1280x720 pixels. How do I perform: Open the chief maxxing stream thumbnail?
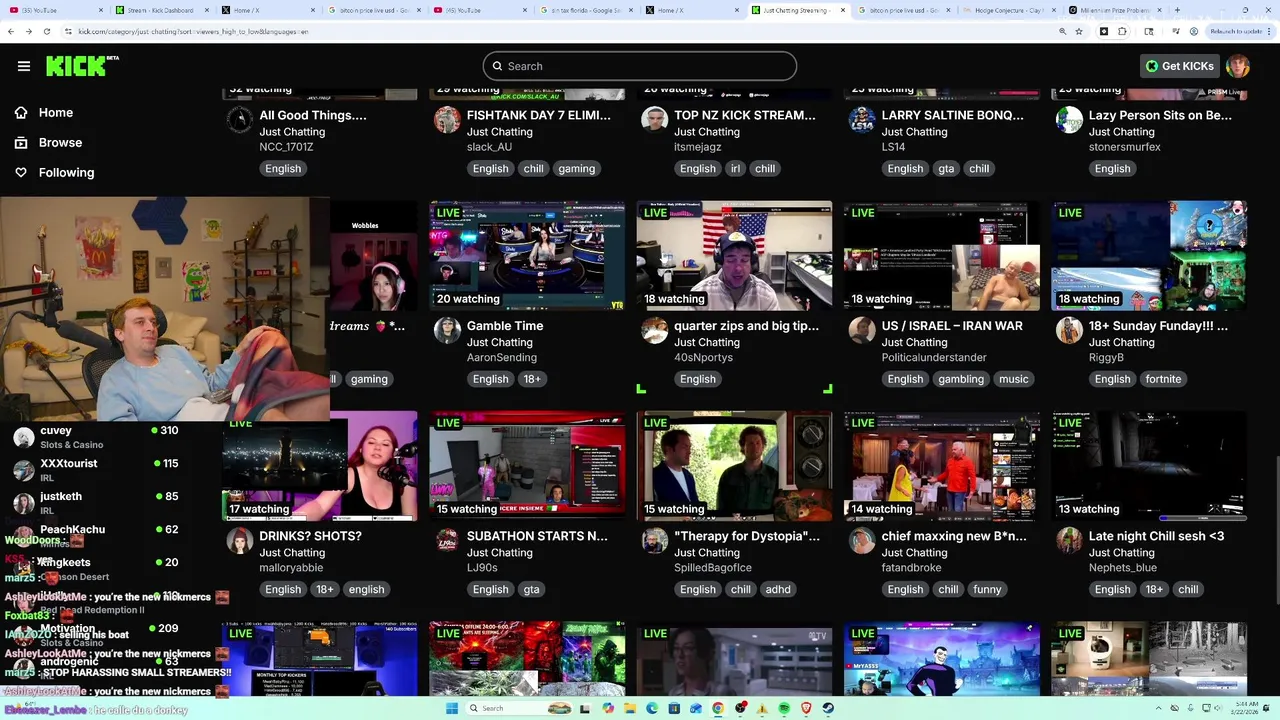click(942, 466)
